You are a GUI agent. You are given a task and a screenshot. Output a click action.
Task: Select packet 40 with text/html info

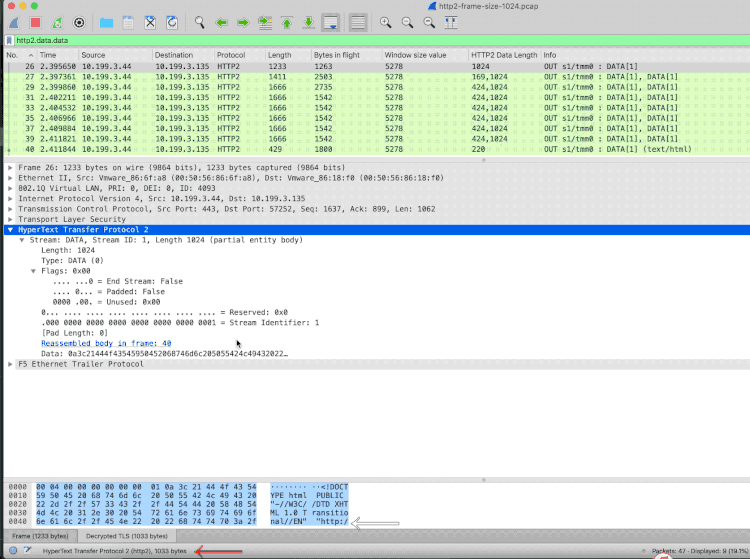[300, 149]
